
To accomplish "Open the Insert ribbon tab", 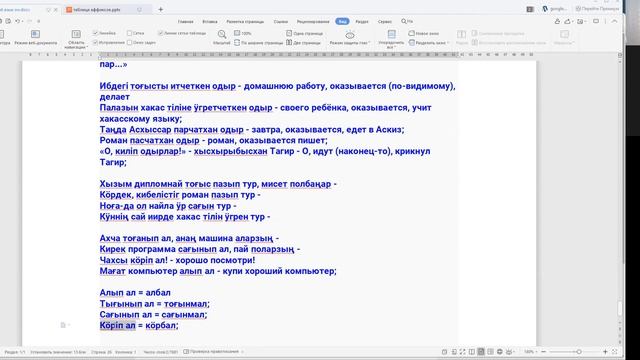I will pos(210,21).
